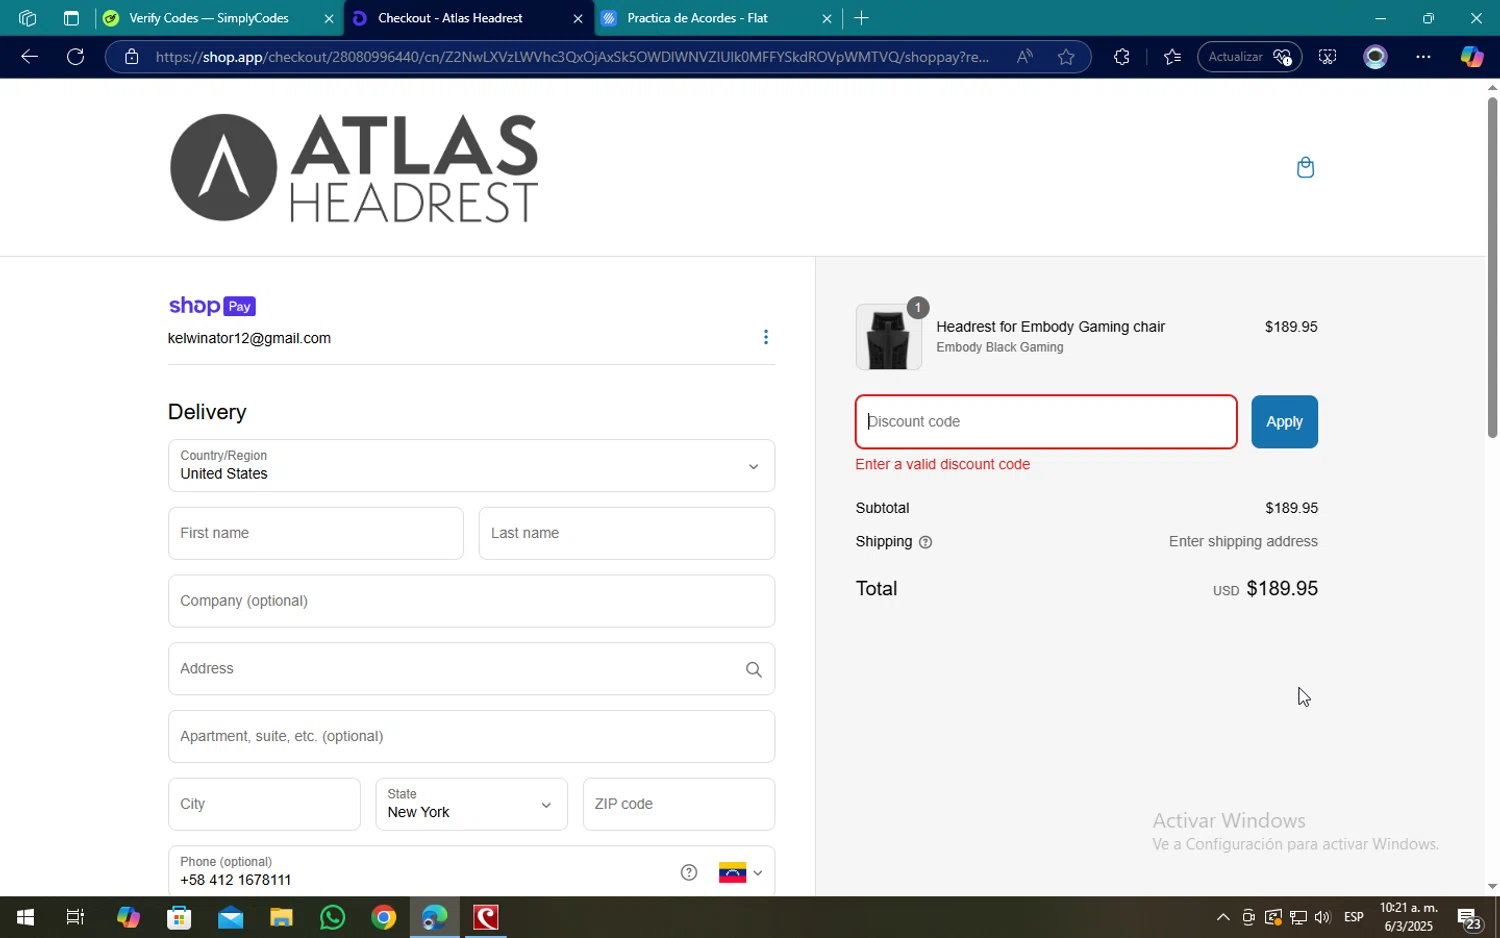Click the ZIP code field

678,804
